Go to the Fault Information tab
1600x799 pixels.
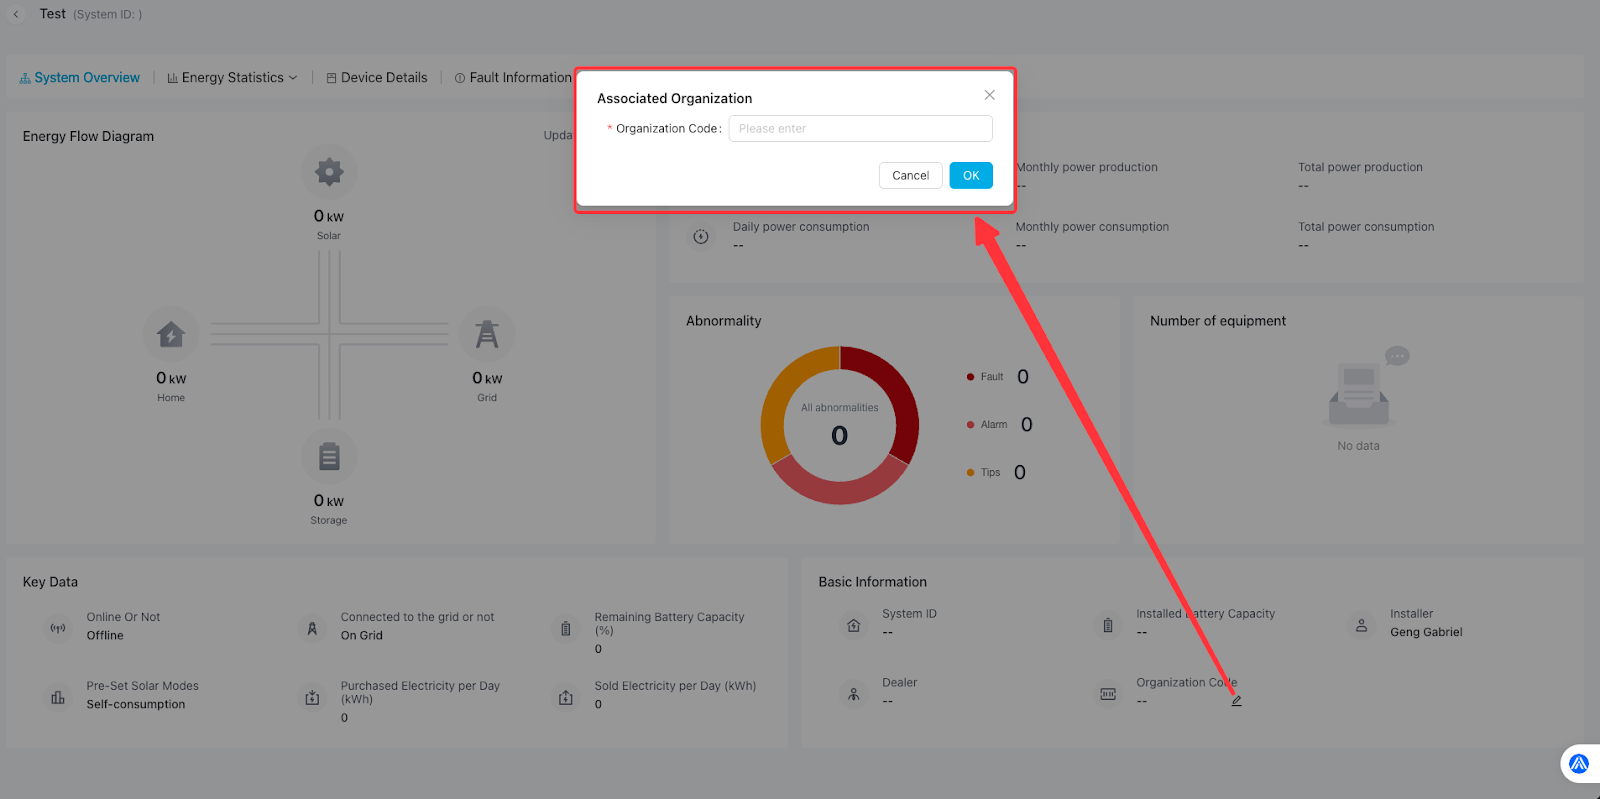click(513, 78)
